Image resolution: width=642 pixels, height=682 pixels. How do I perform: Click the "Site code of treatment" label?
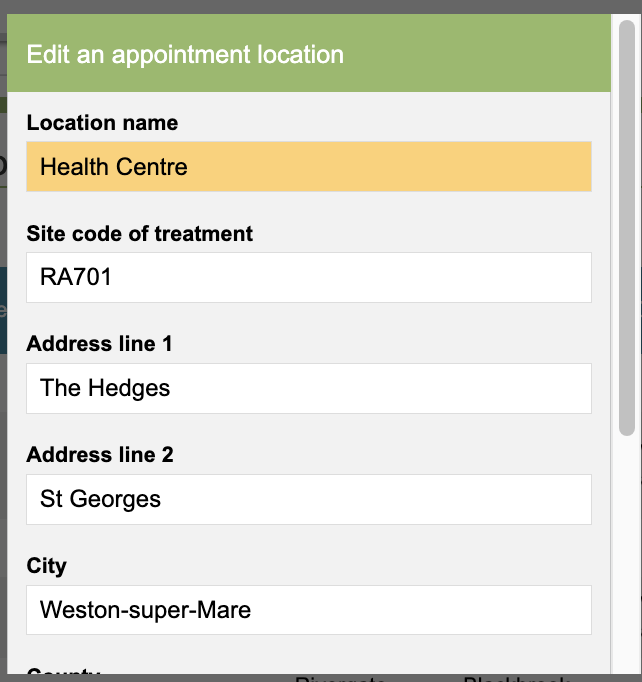140,234
